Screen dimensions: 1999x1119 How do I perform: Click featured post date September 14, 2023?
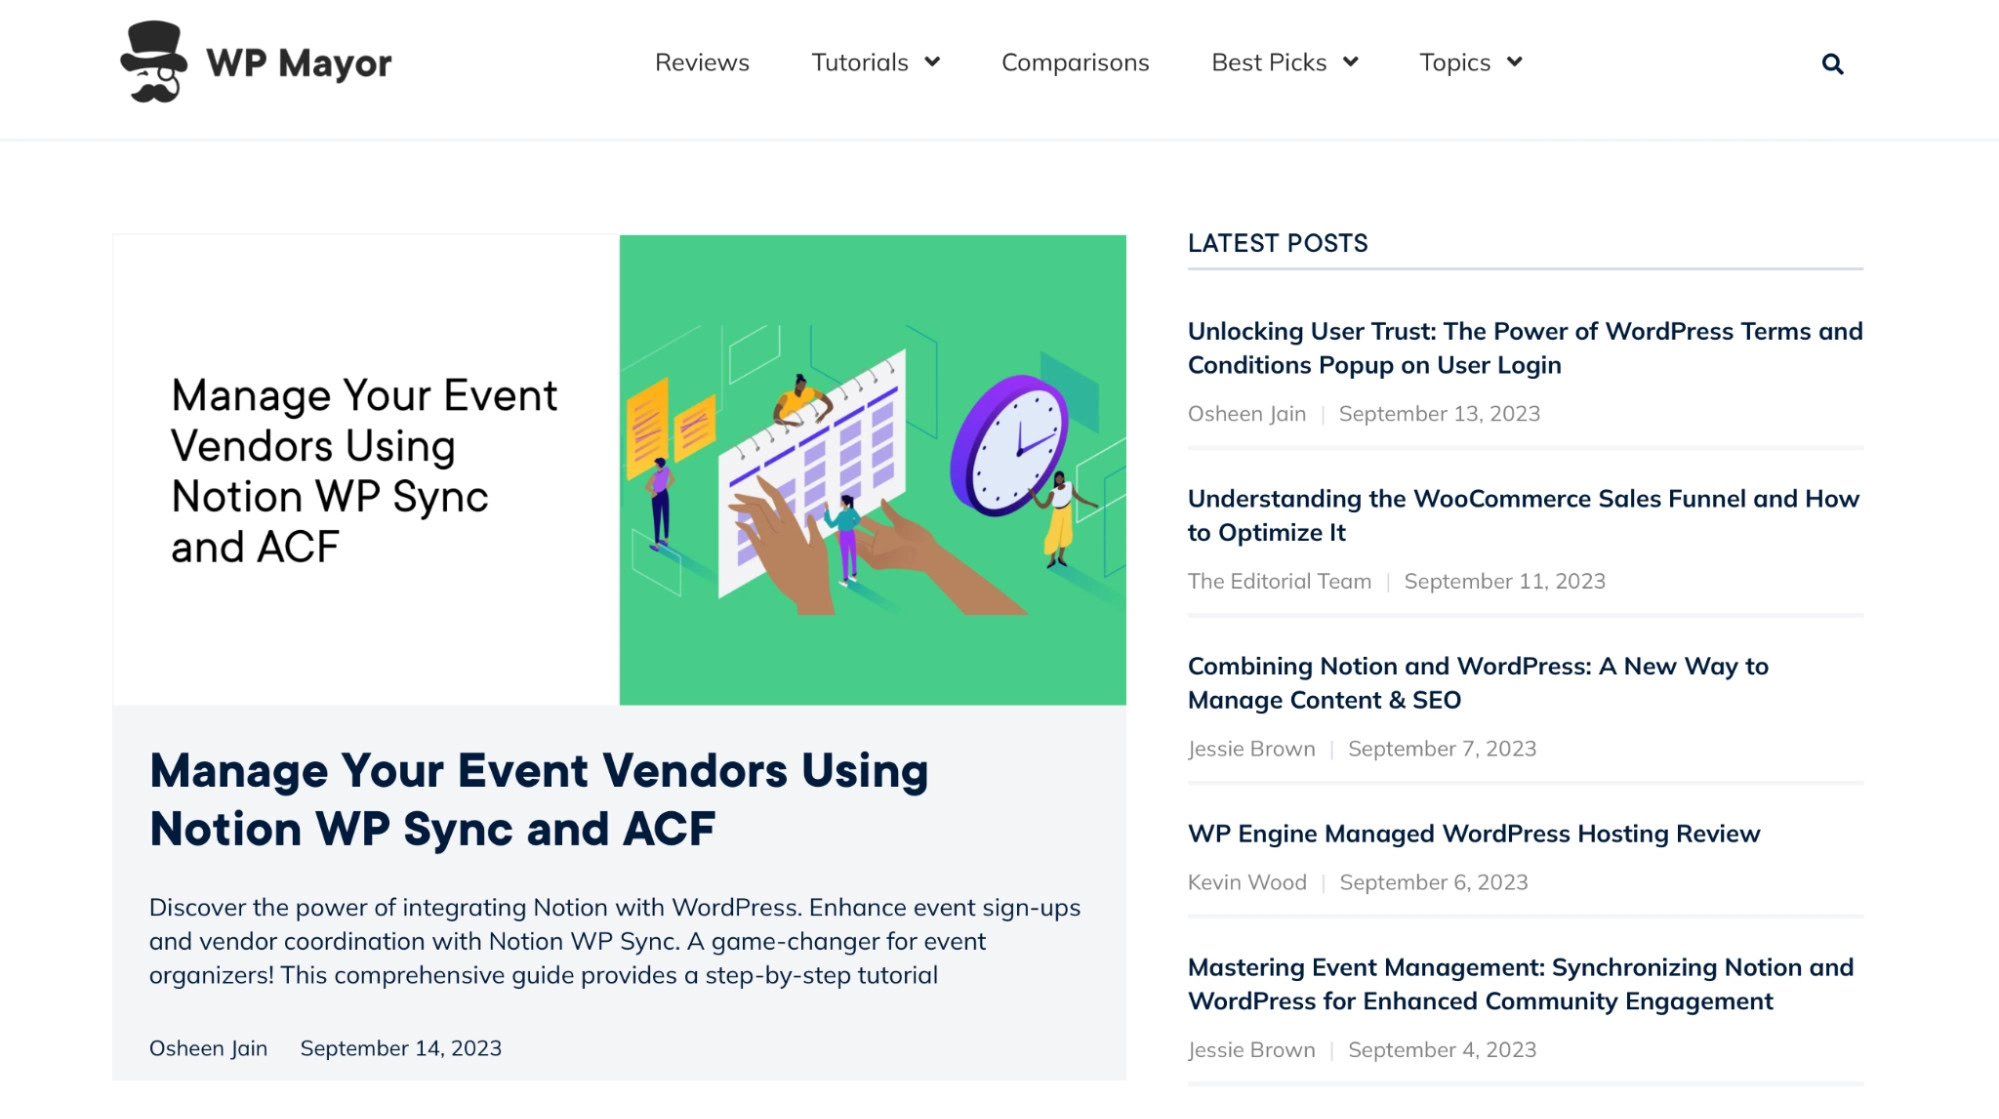[x=400, y=1048]
